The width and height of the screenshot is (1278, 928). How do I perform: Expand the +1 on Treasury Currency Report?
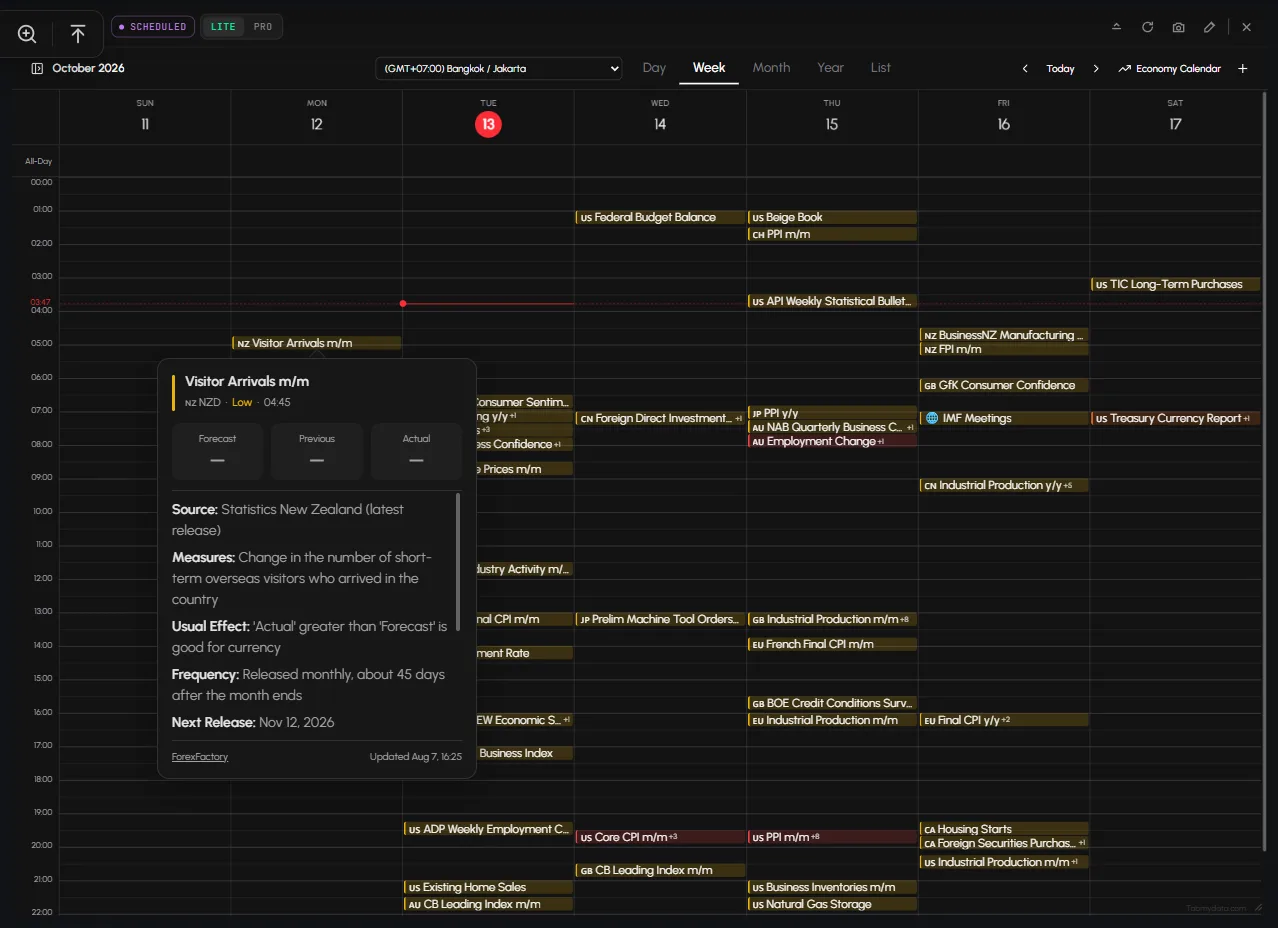click(1247, 419)
